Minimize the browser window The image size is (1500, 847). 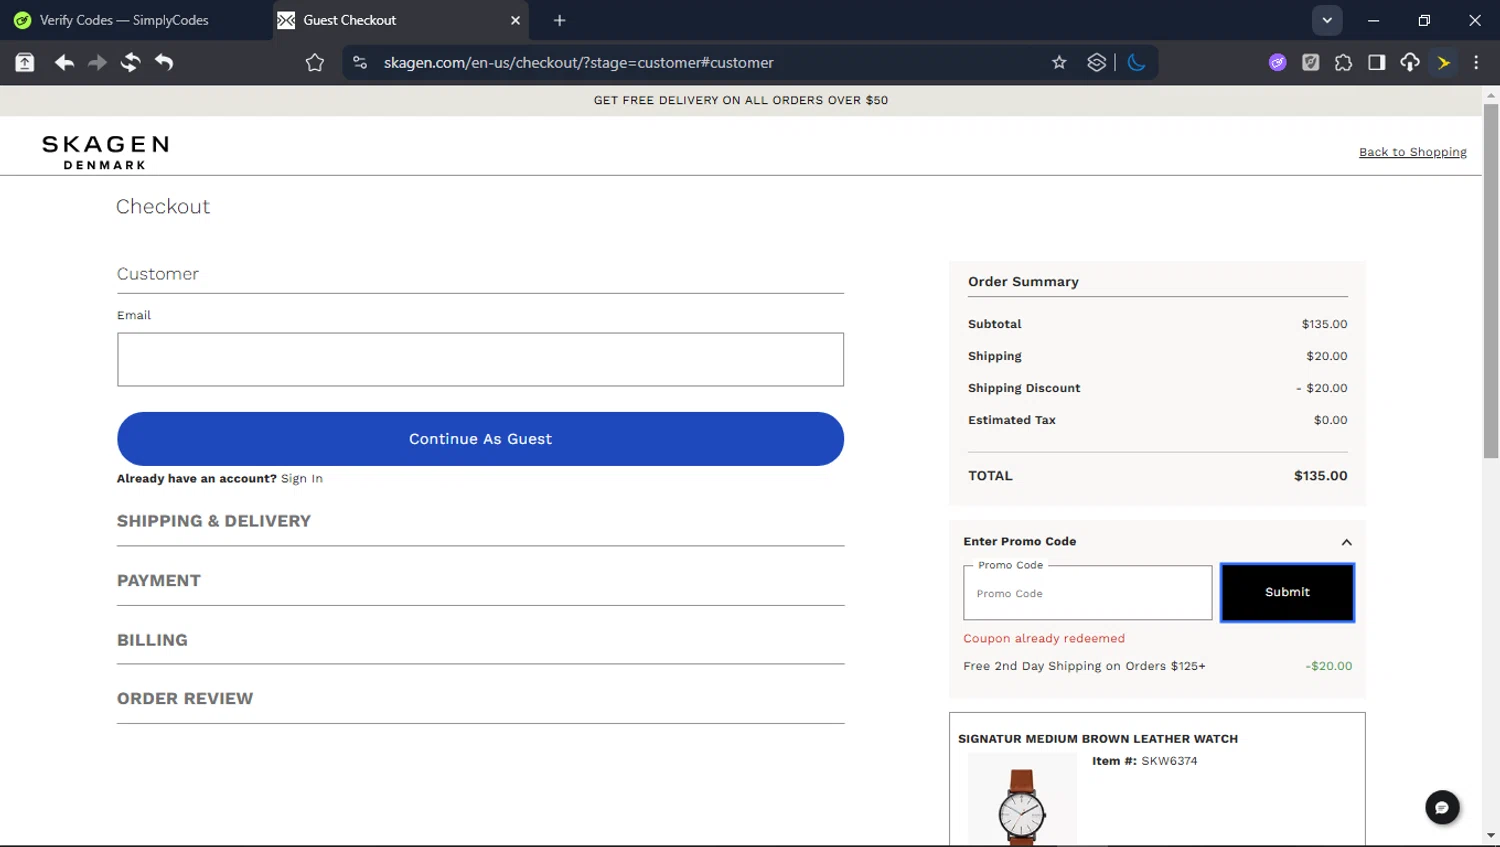click(x=1373, y=20)
